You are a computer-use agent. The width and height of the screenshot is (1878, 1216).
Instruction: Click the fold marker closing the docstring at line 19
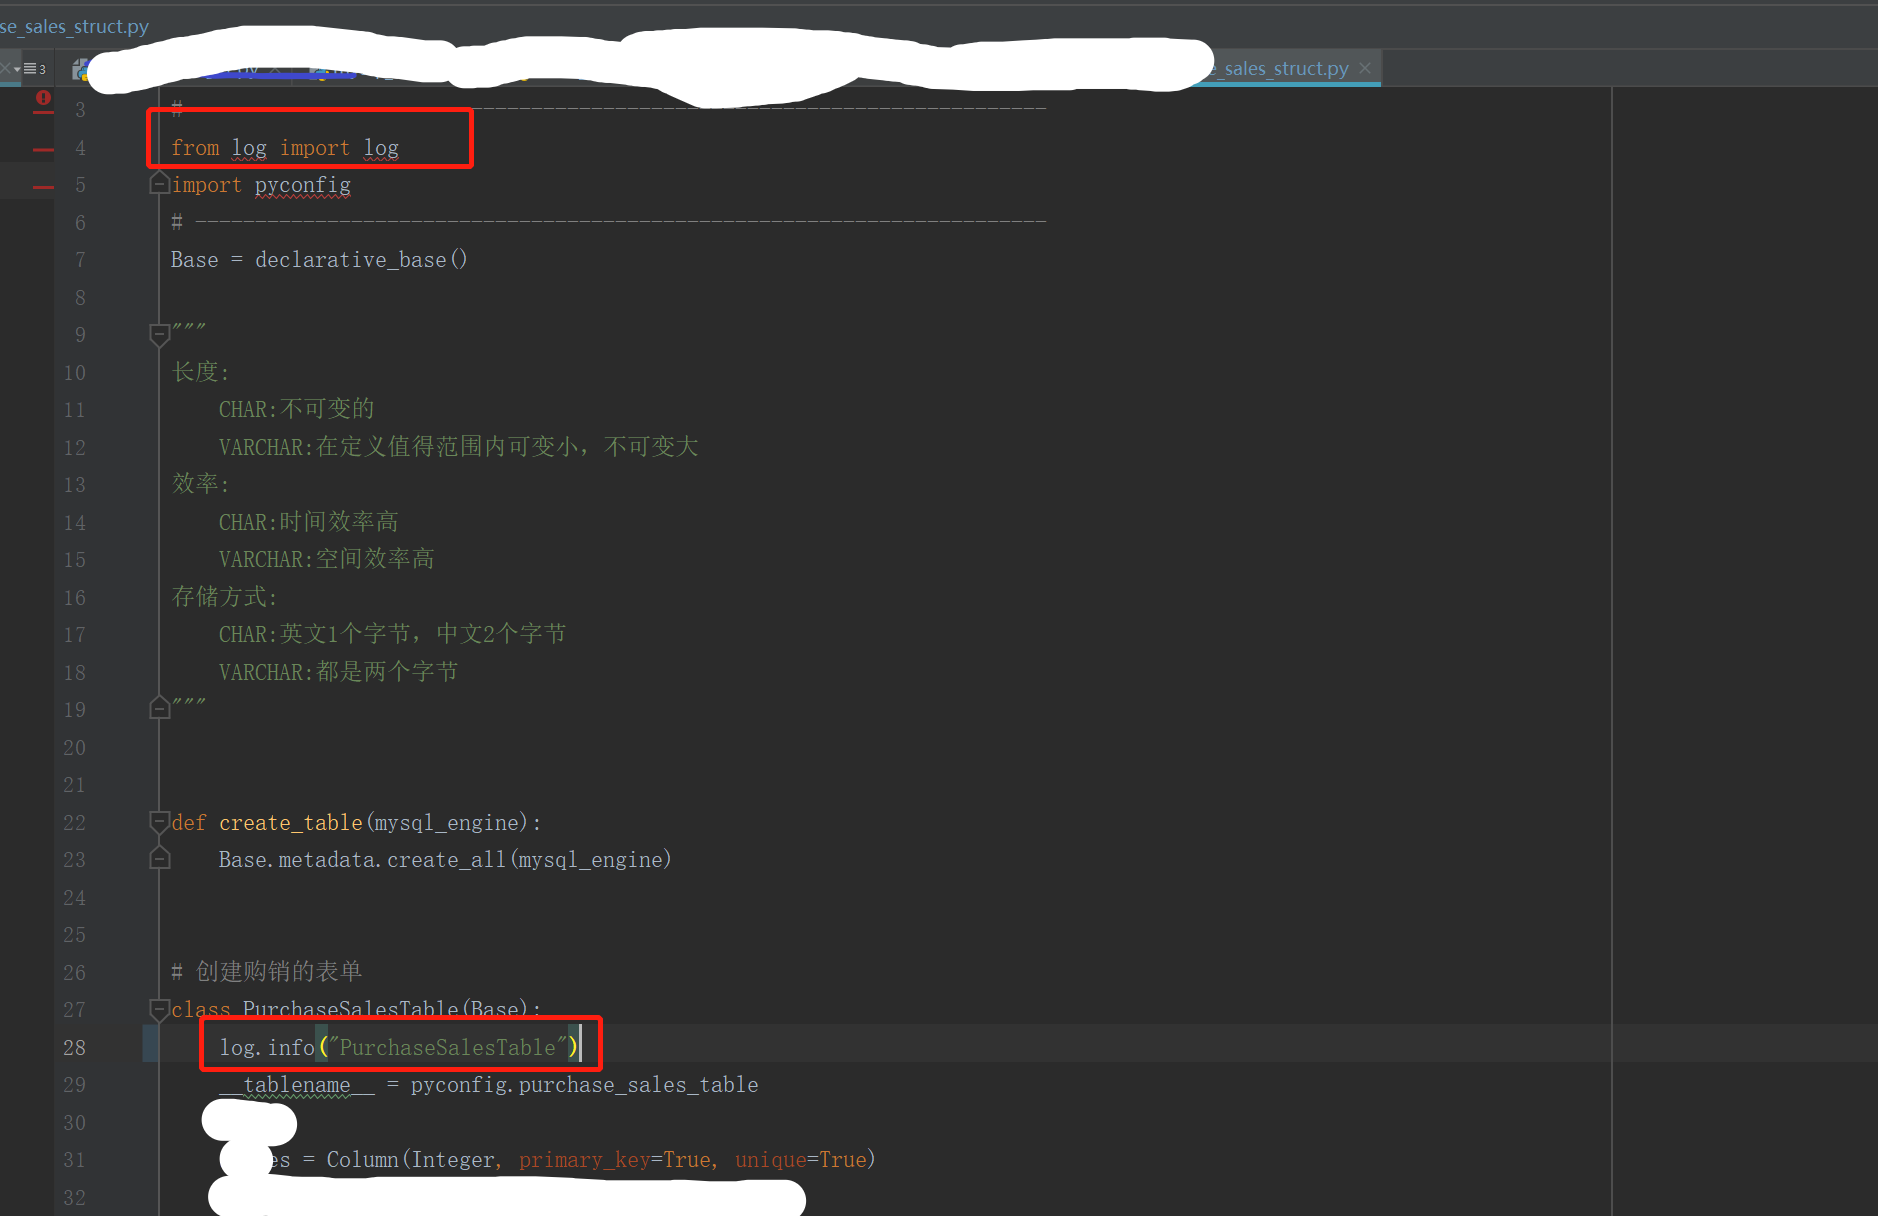tap(159, 707)
